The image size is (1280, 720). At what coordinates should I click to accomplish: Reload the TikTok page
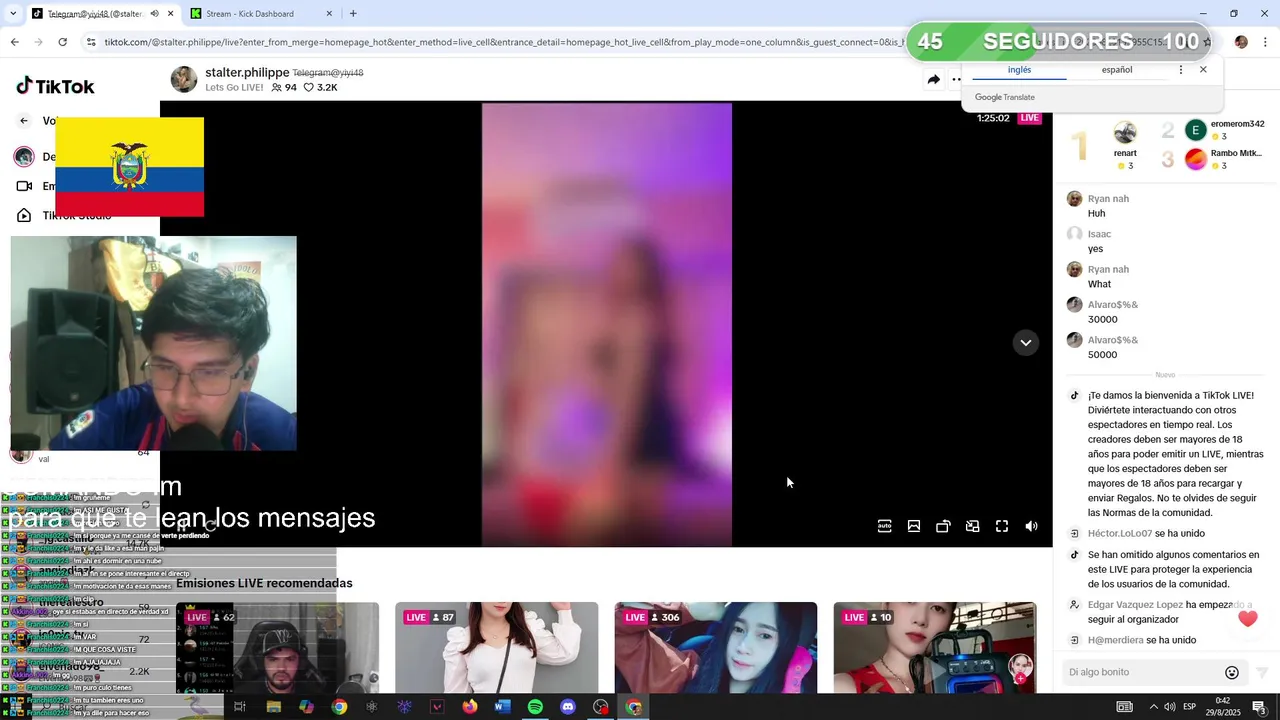pyautogui.click(x=62, y=42)
